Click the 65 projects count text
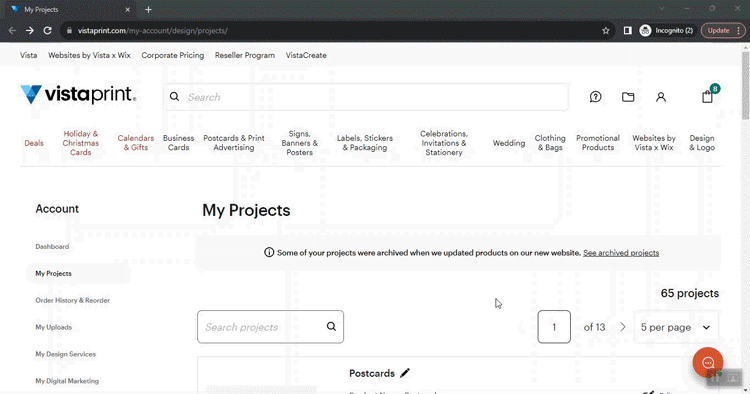This screenshot has width=750, height=394. (690, 293)
